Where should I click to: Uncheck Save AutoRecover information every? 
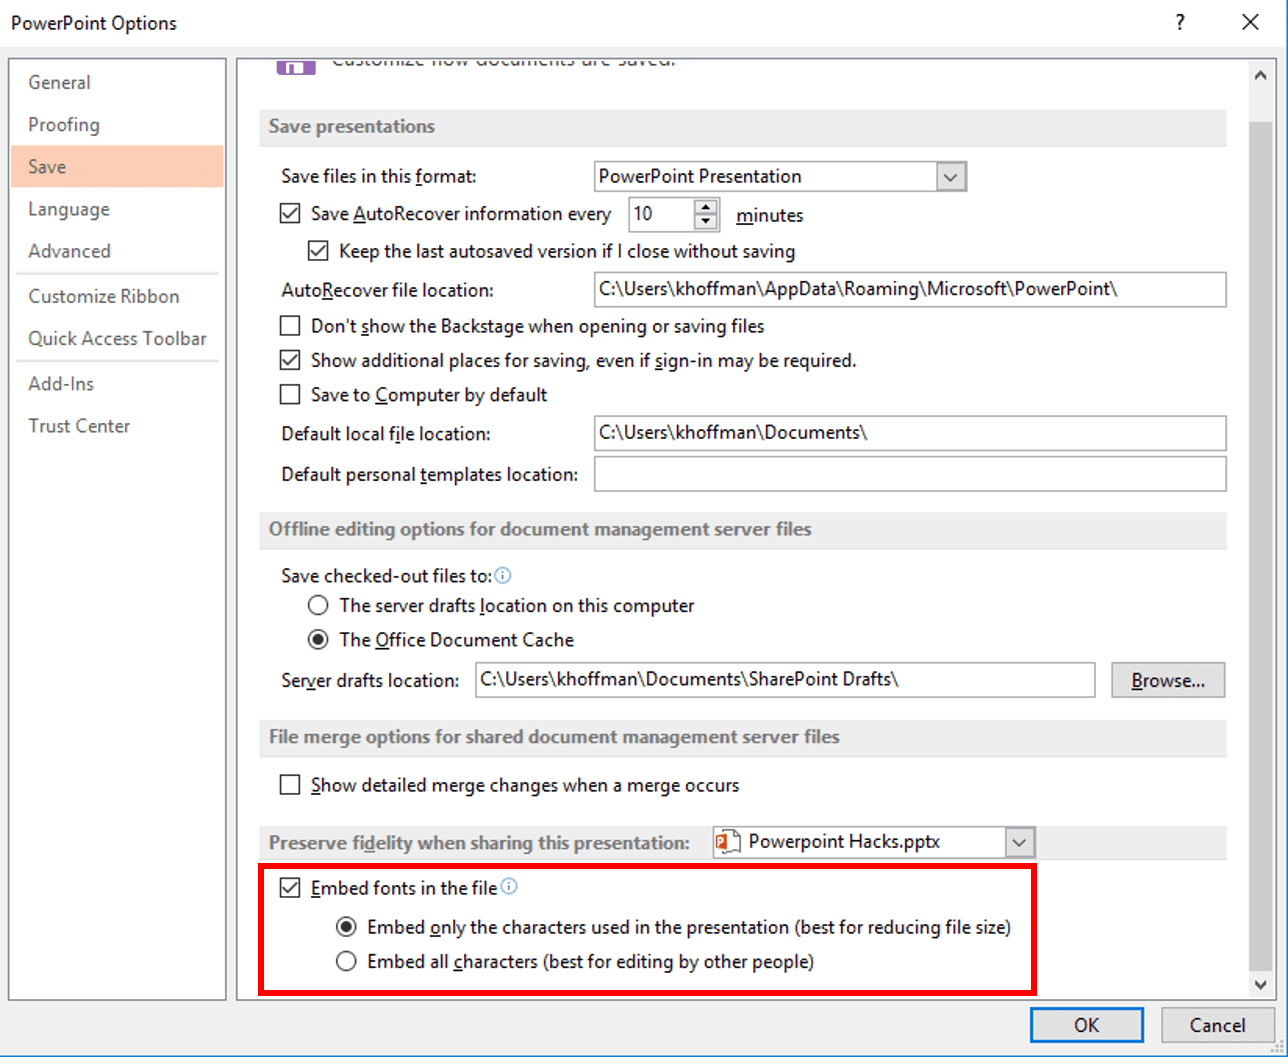coord(290,213)
